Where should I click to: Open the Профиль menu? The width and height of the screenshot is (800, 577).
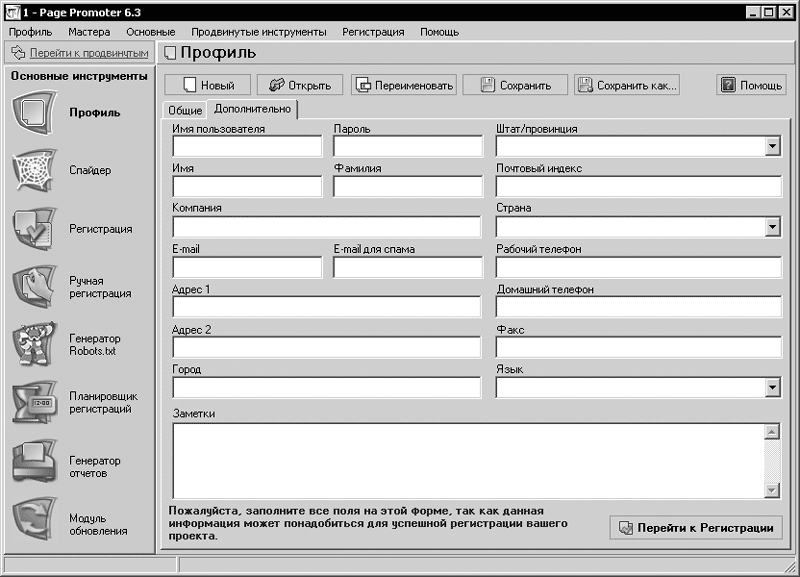(x=31, y=32)
